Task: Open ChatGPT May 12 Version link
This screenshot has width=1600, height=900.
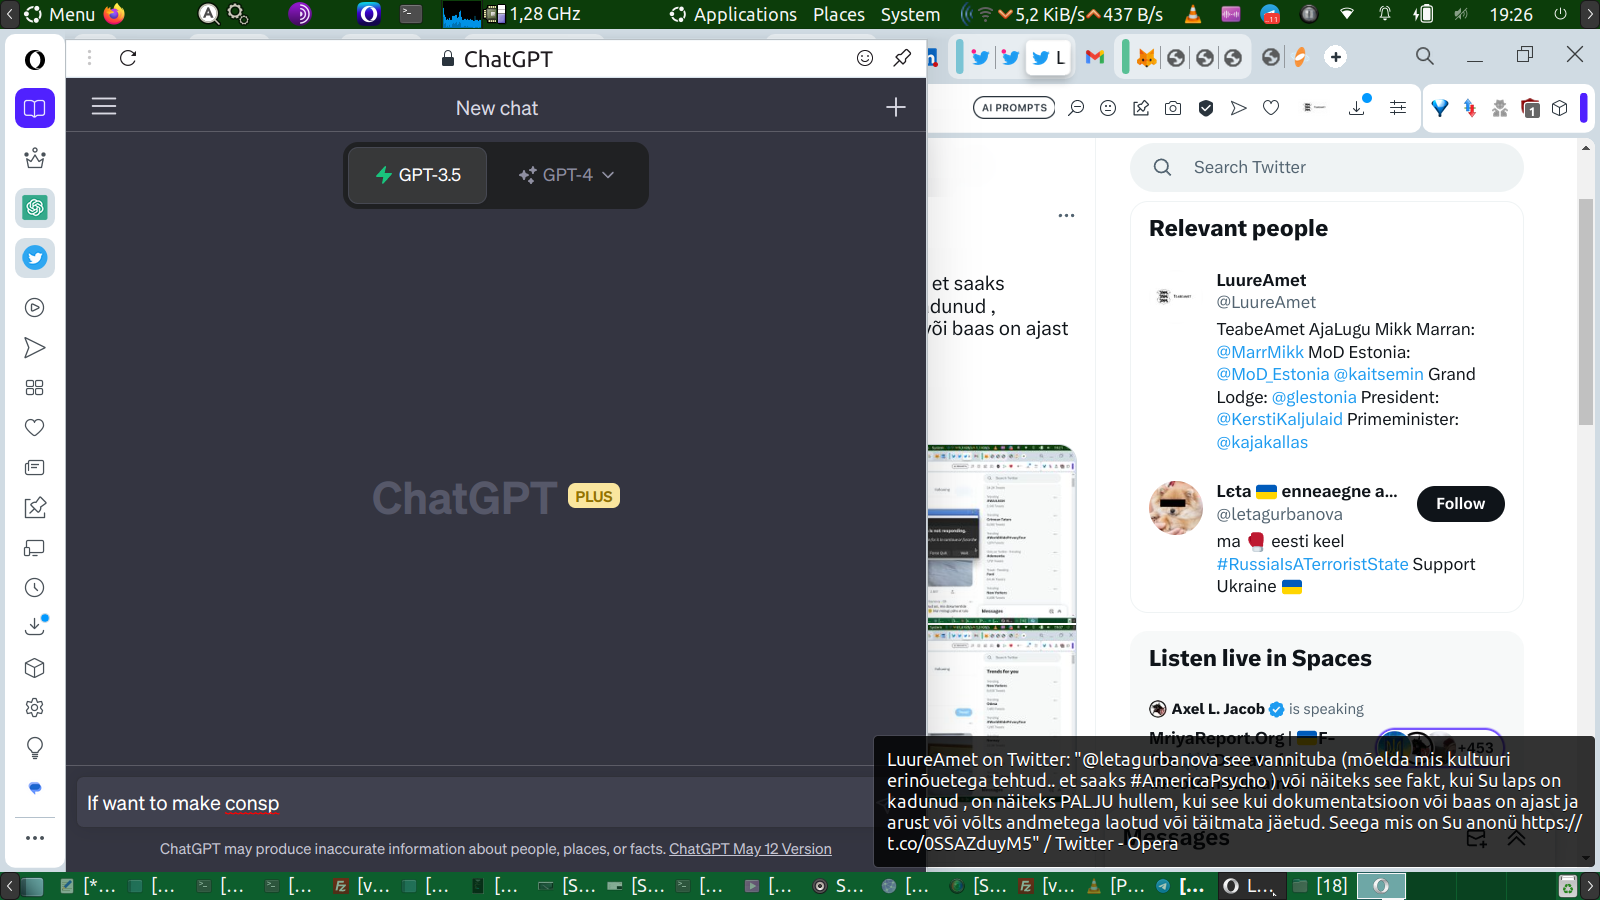Action: pyautogui.click(x=750, y=849)
